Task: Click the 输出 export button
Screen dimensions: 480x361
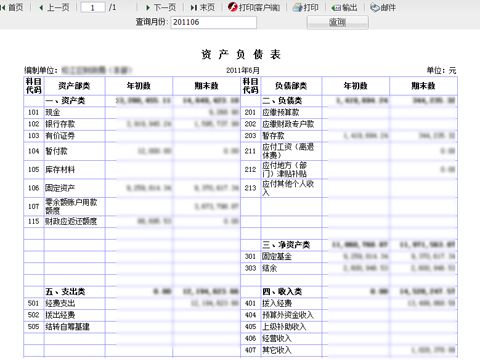Action: [345, 7]
